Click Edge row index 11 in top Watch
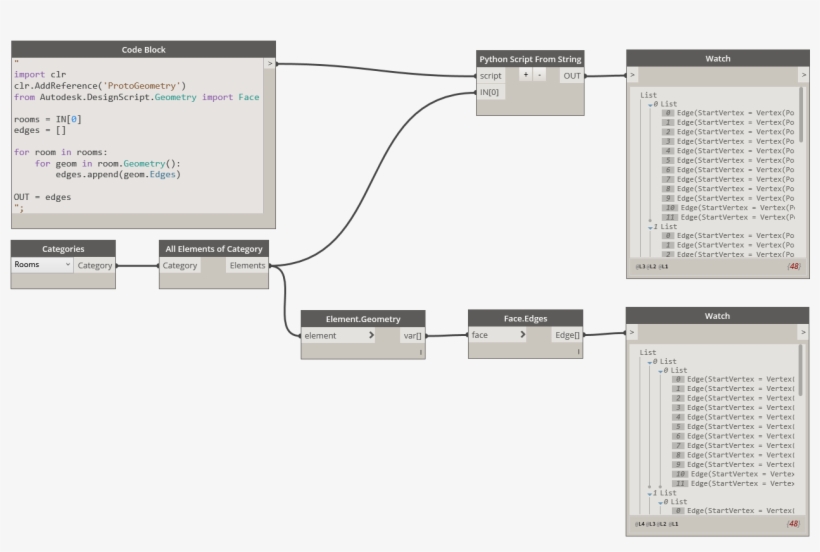This screenshot has width=820, height=552. tap(727, 217)
